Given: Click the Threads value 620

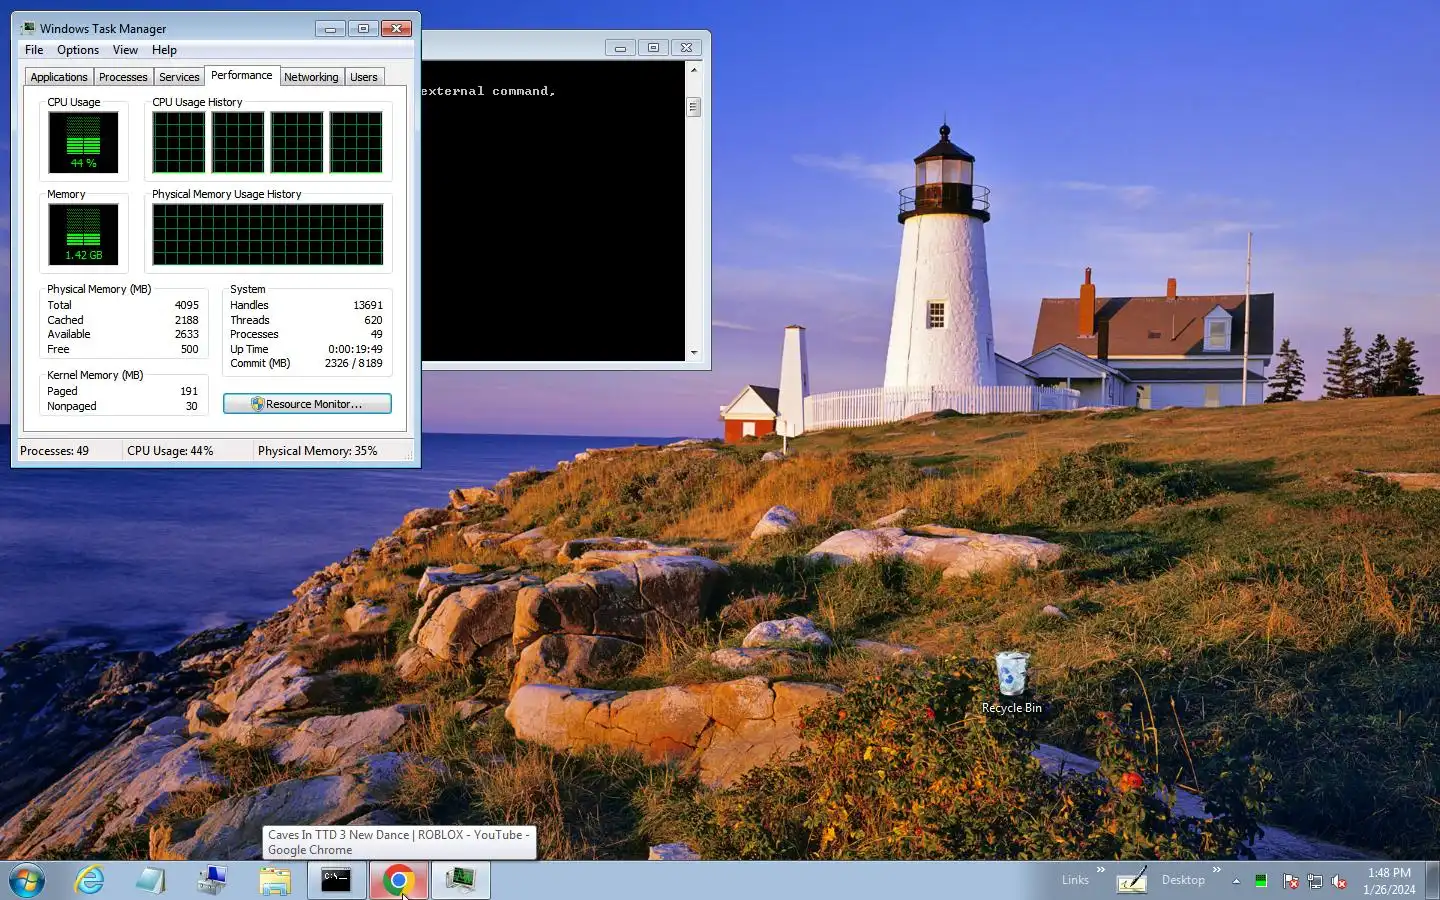Looking at the screenshot, I should pos(374,320).
